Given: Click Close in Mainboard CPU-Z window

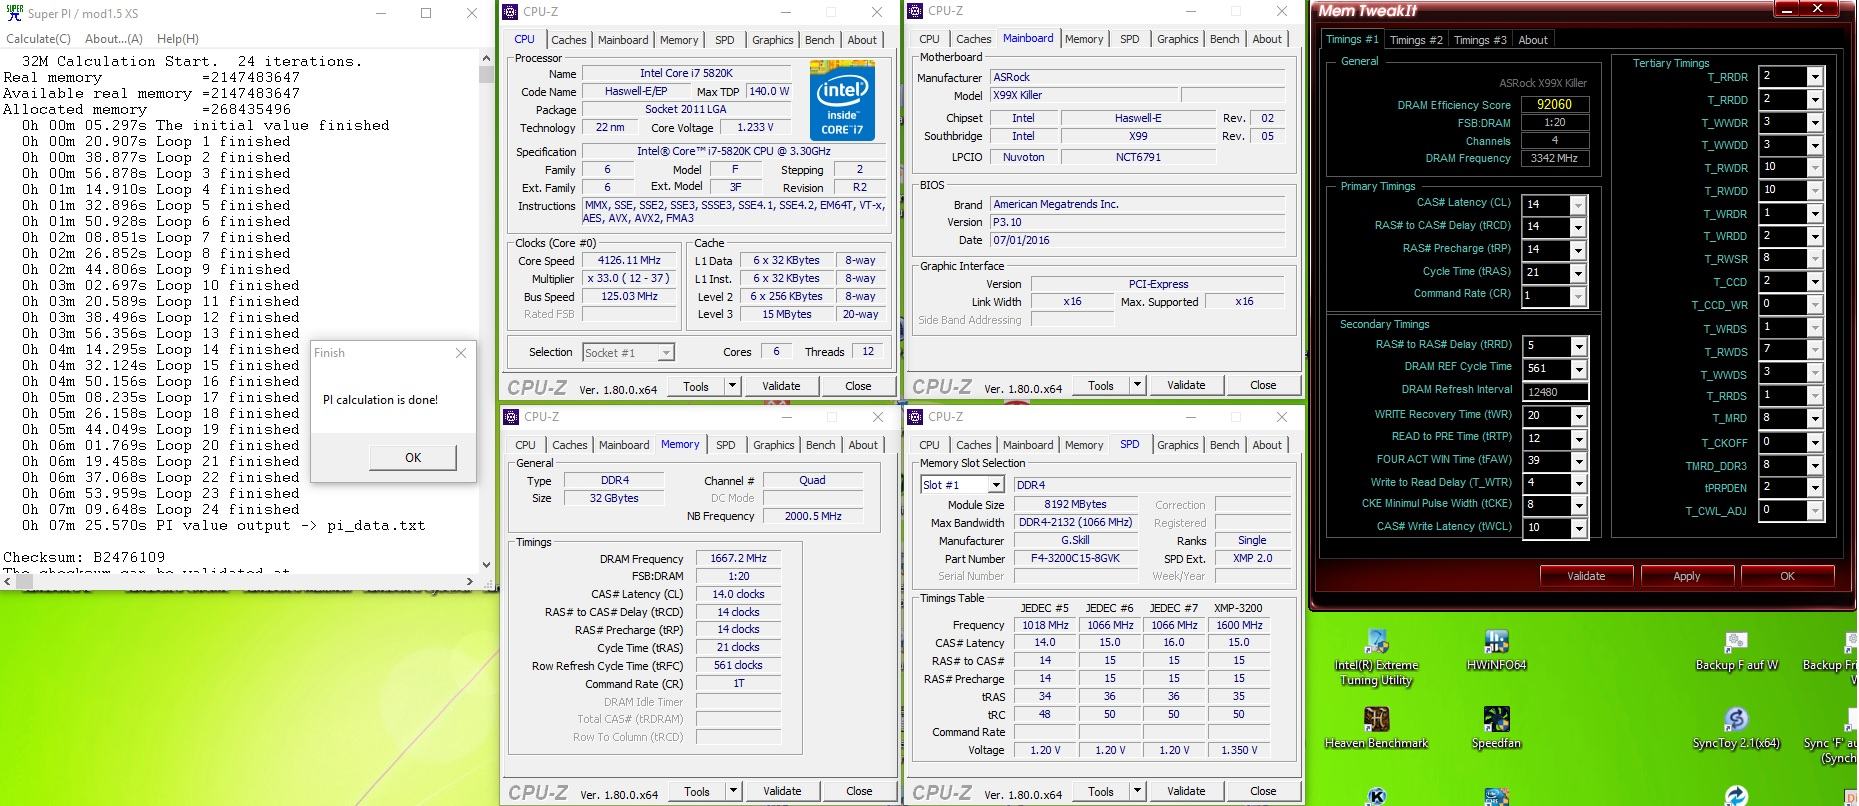Looking at the screenshot, I should [x=1263, y=385].
